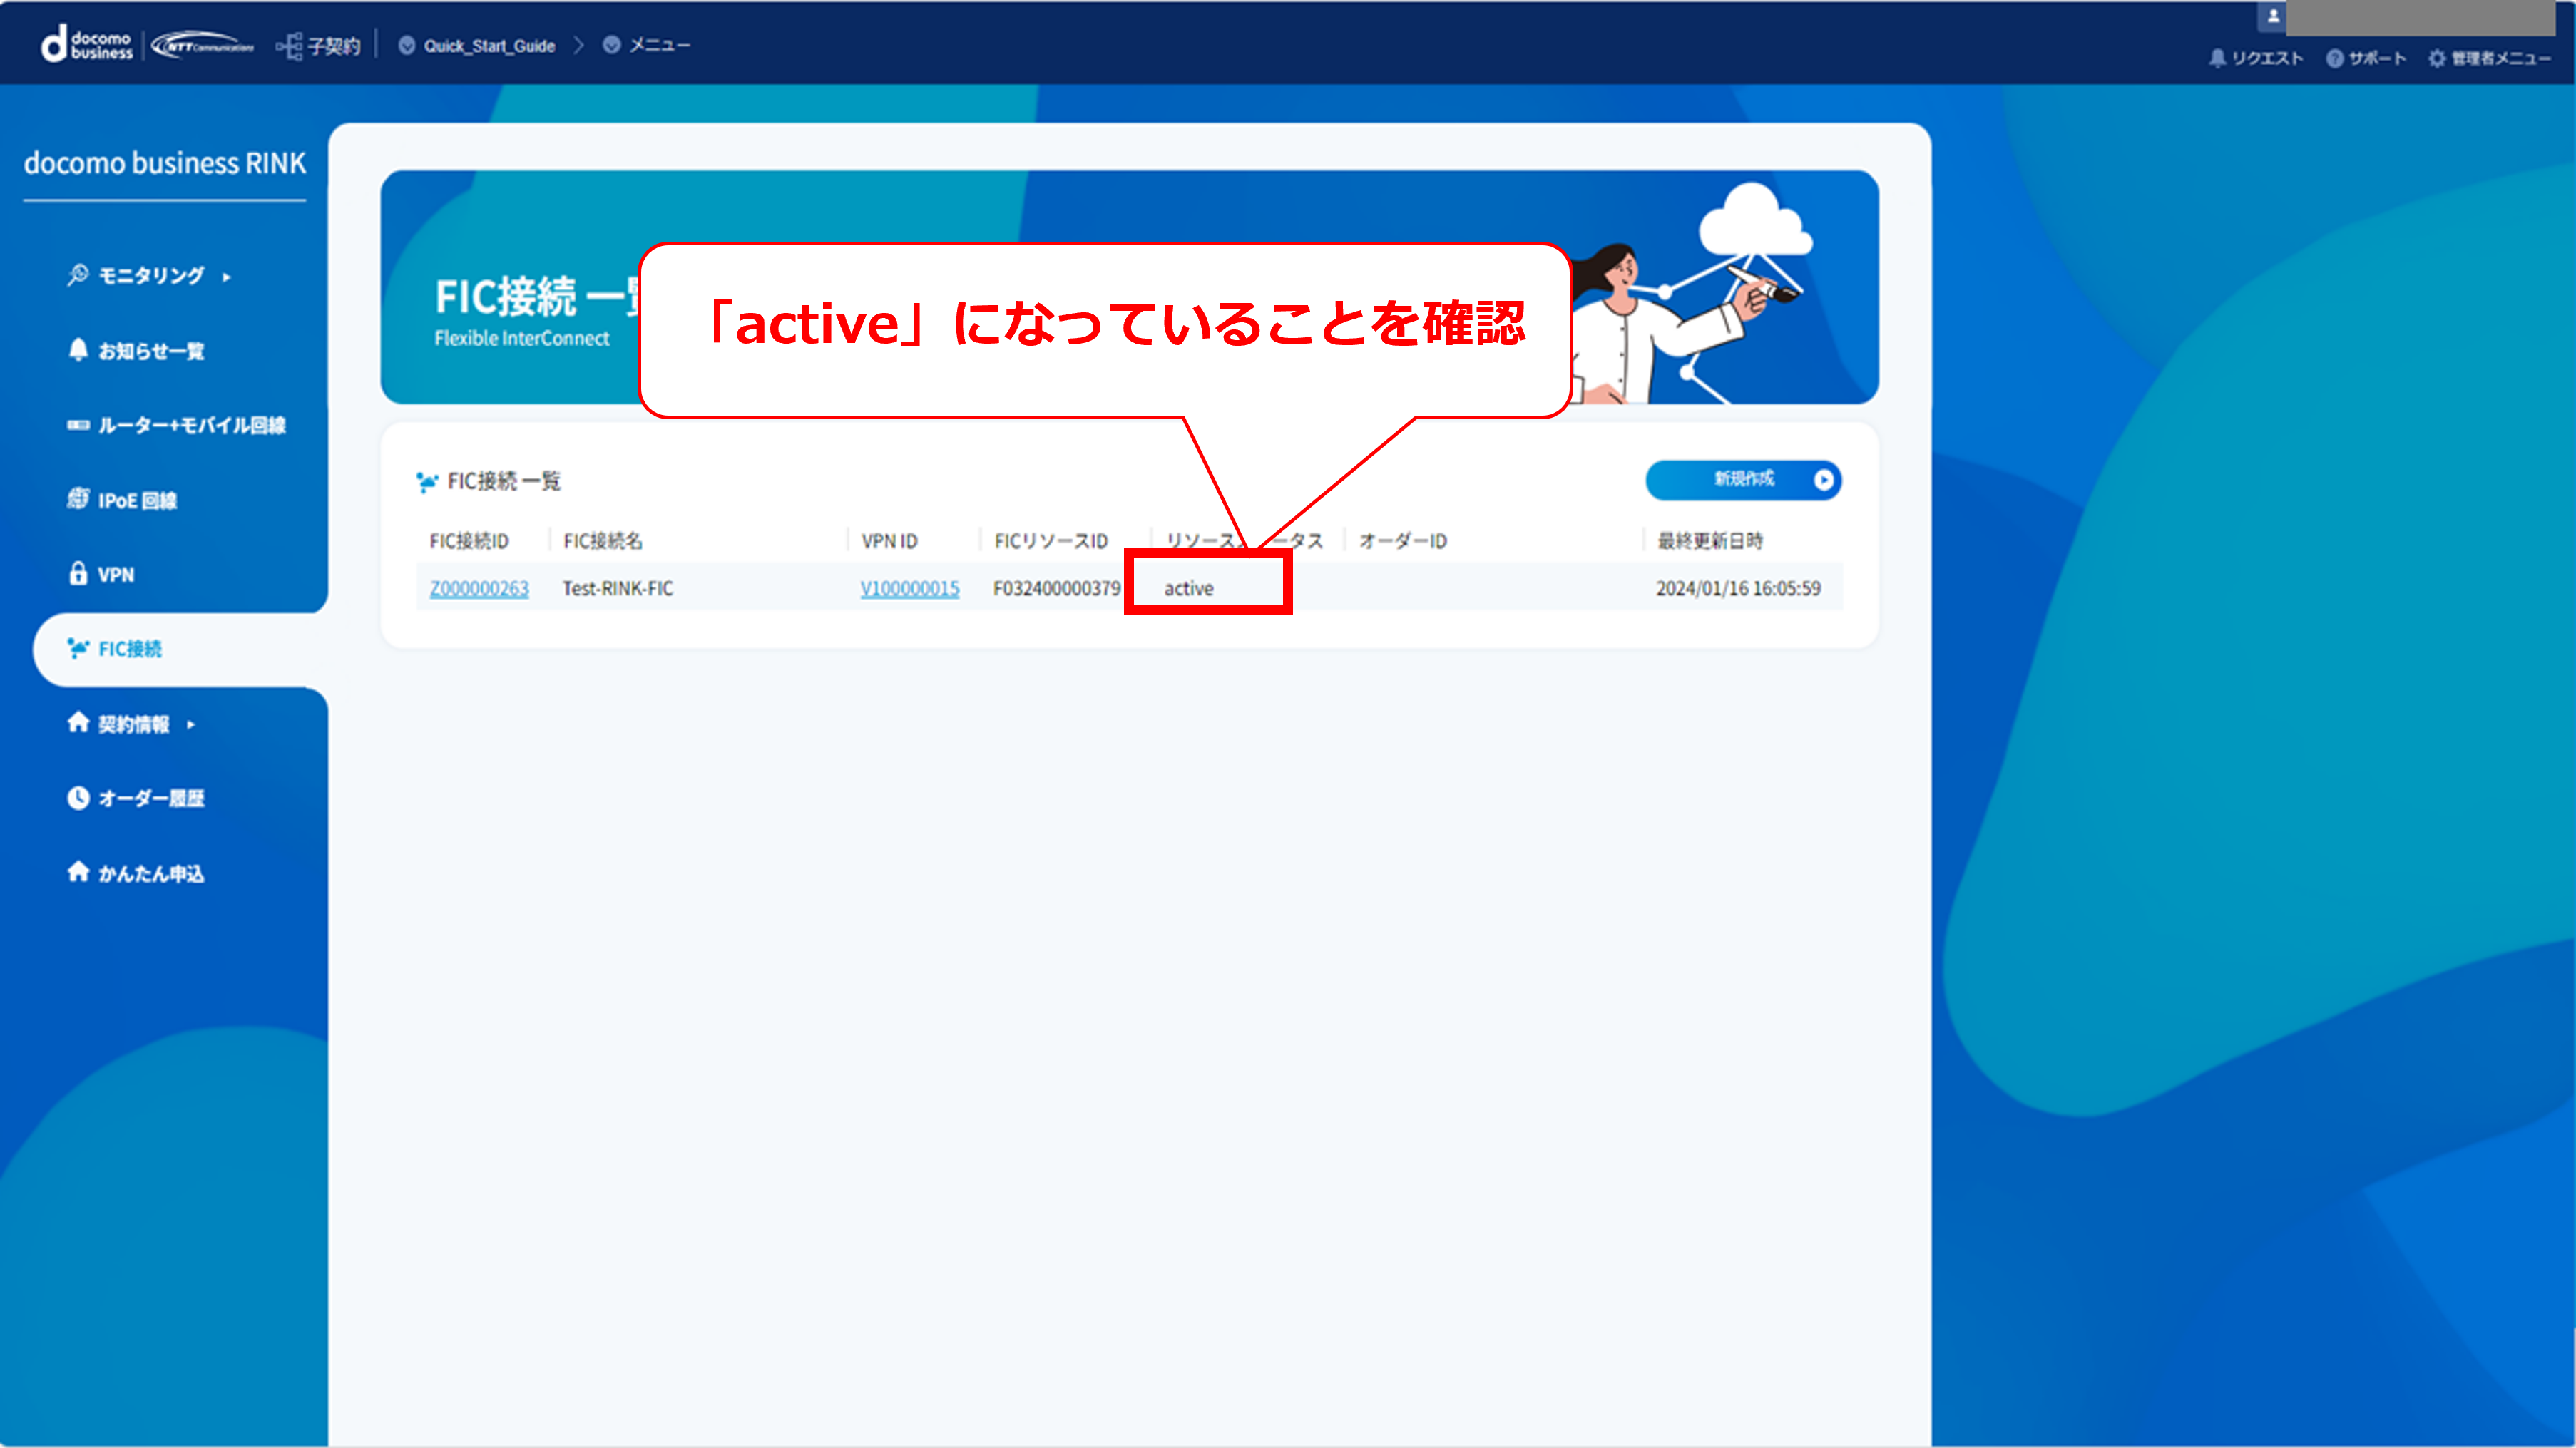Click the オーダーID column header
Viewport: 2576px width, 1448px height.
coord(1403,541)
